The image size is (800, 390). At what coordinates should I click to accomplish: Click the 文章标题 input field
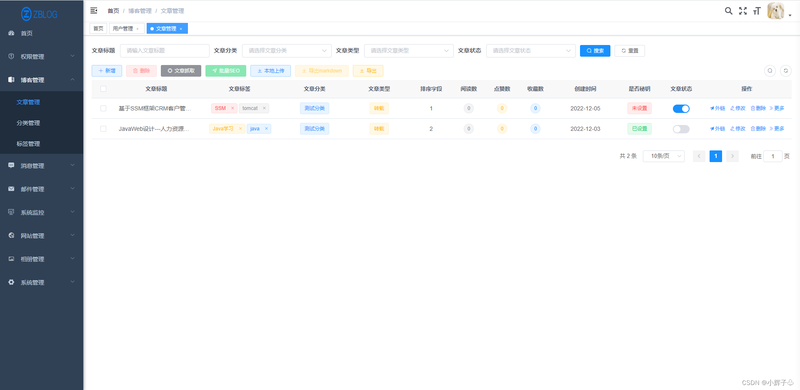[165, 51]
